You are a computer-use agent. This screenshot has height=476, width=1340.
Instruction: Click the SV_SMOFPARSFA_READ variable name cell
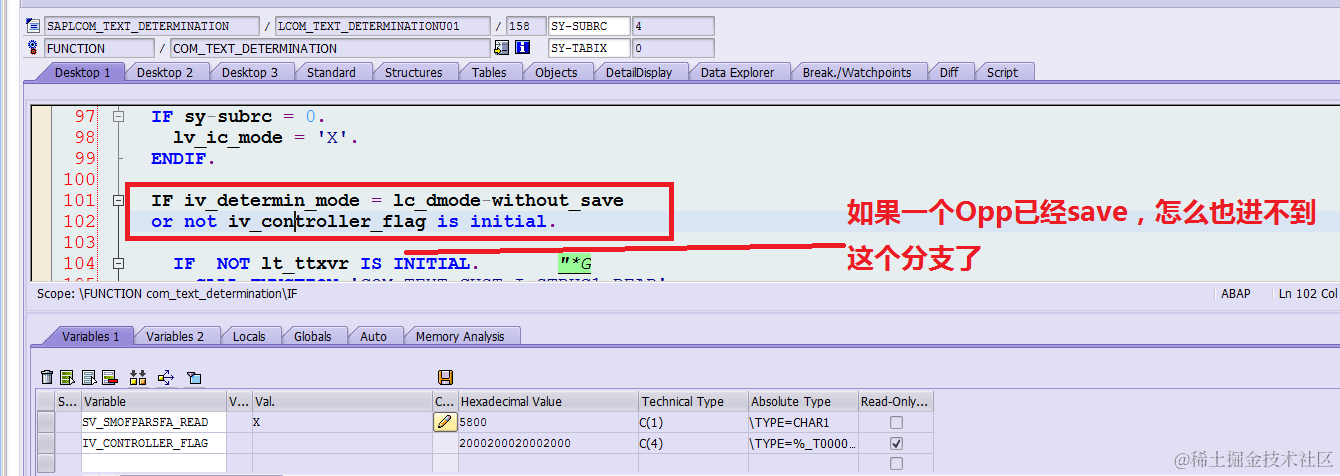[x=154, y=422]
